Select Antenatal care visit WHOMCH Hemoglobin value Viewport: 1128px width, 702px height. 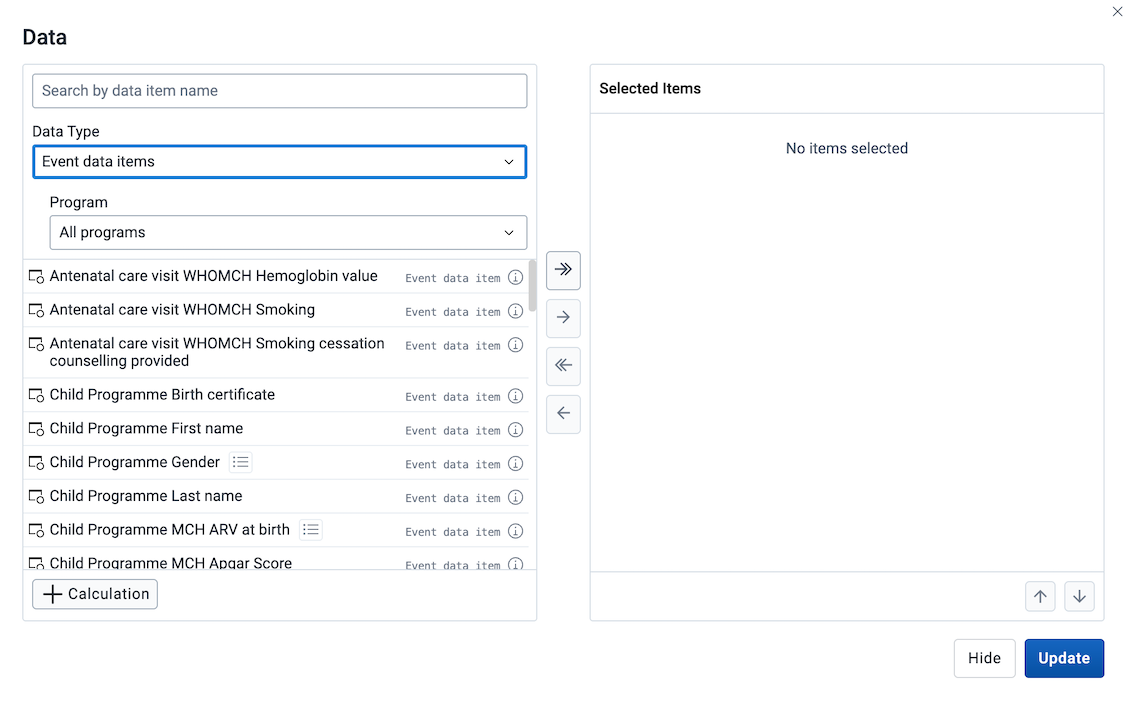tap(277, 277)
